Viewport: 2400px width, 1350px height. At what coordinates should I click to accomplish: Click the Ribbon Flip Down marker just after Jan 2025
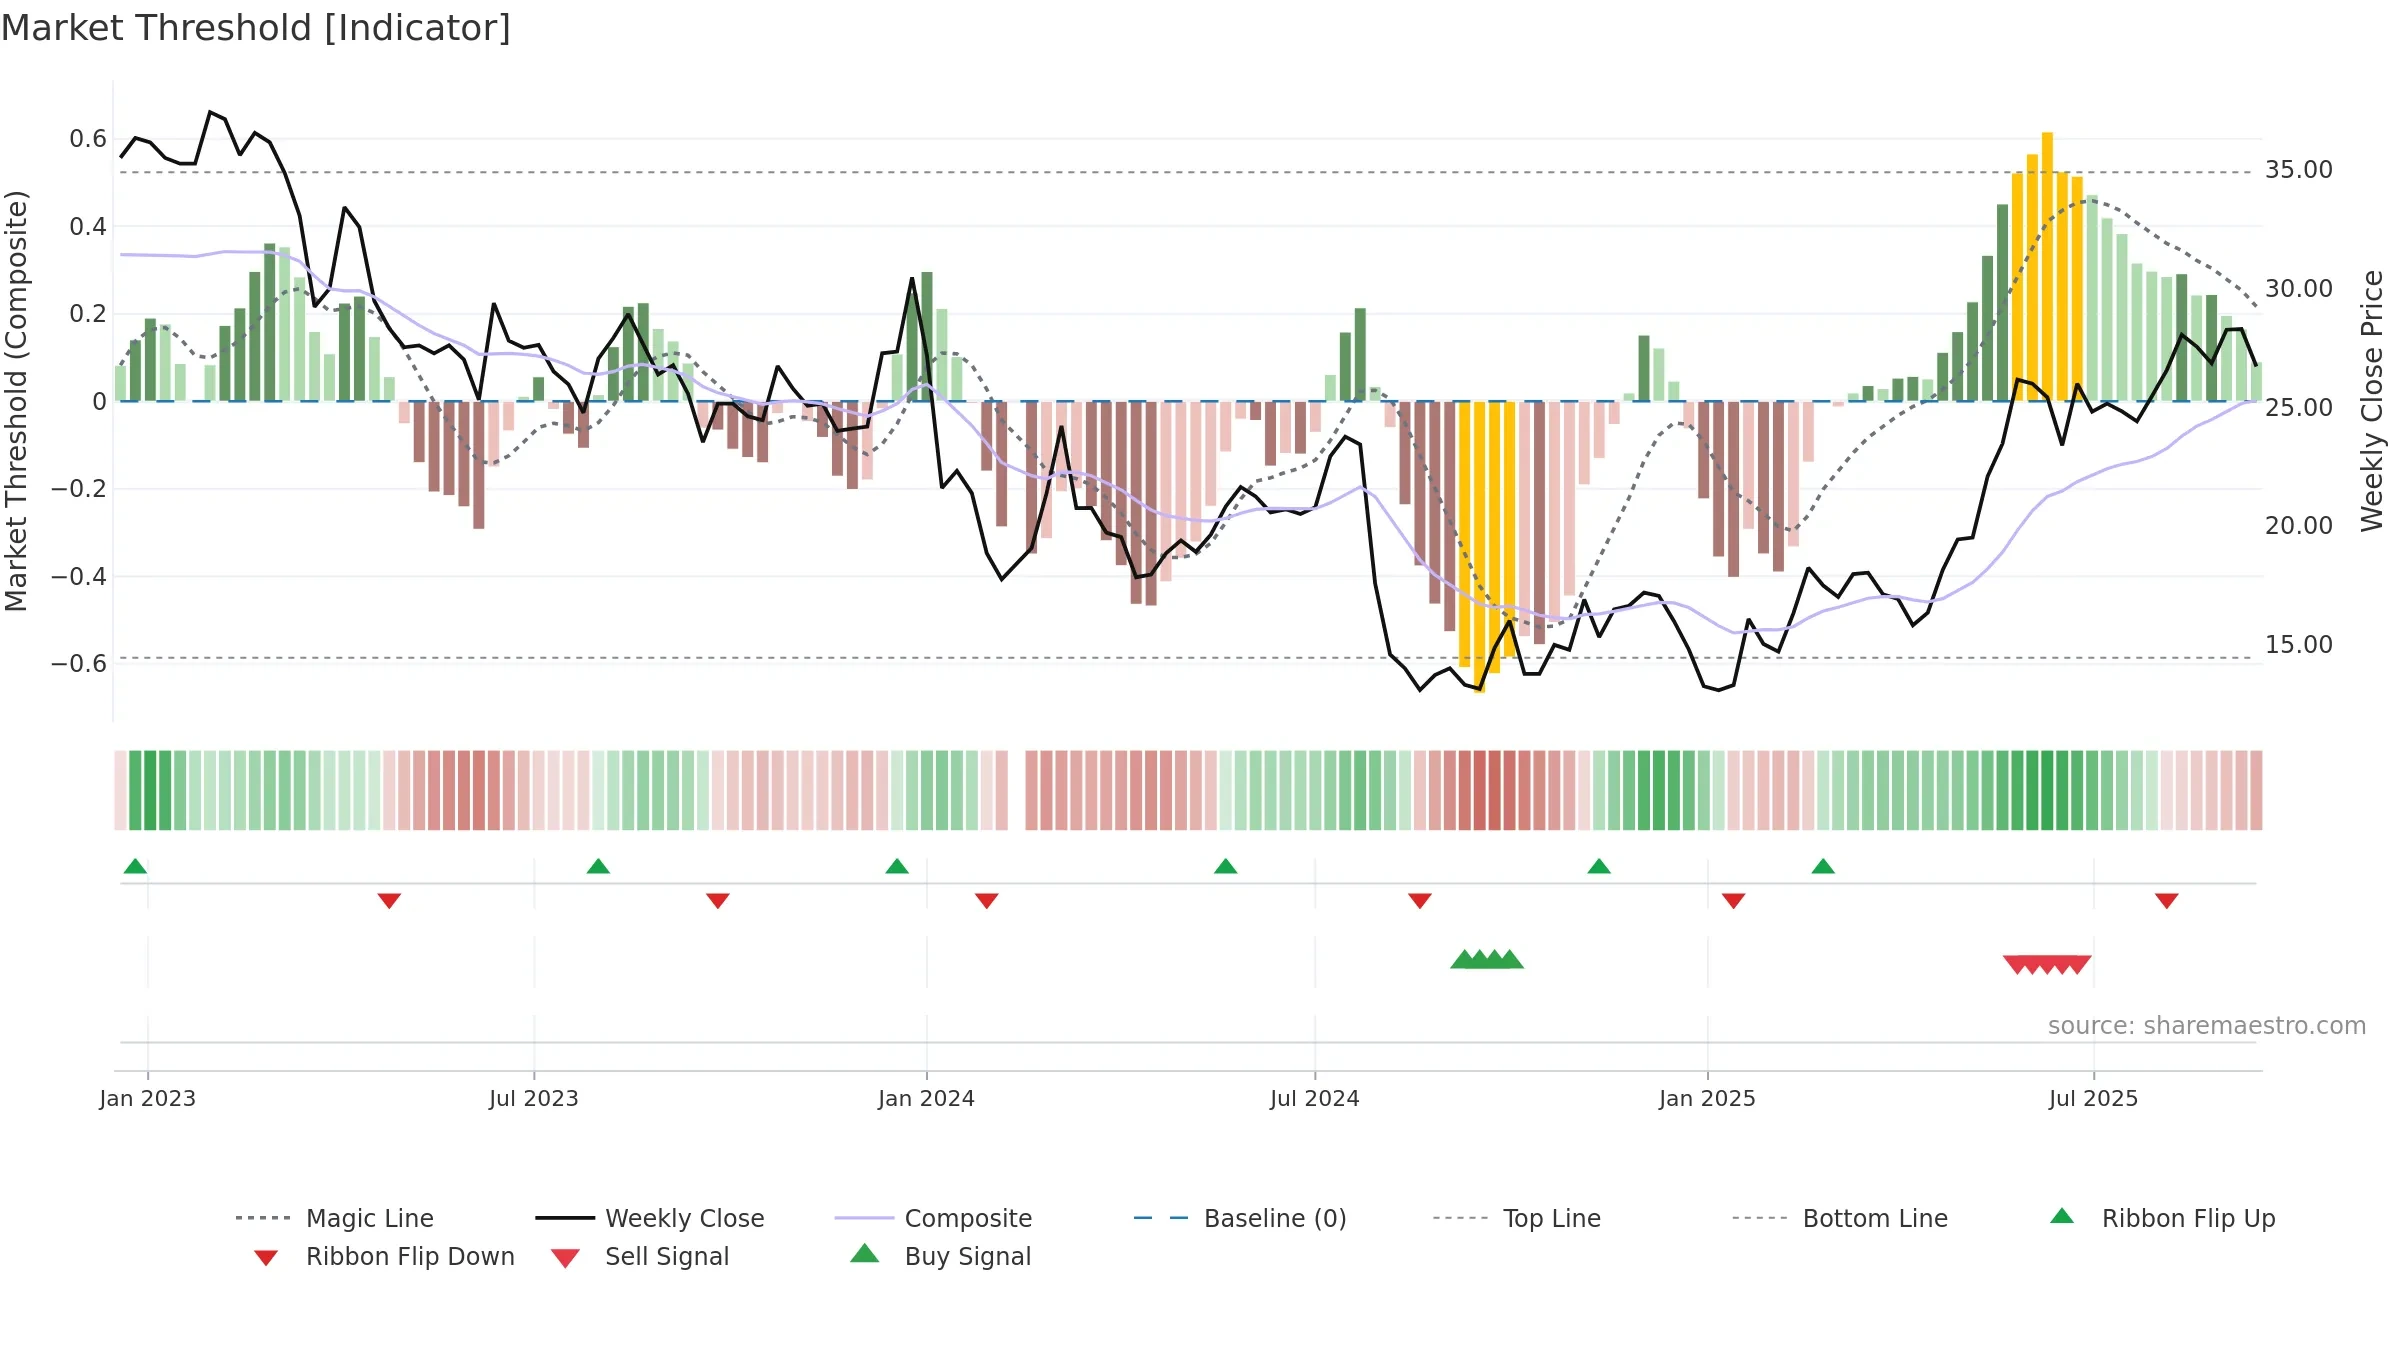(x=1733, y=901)
